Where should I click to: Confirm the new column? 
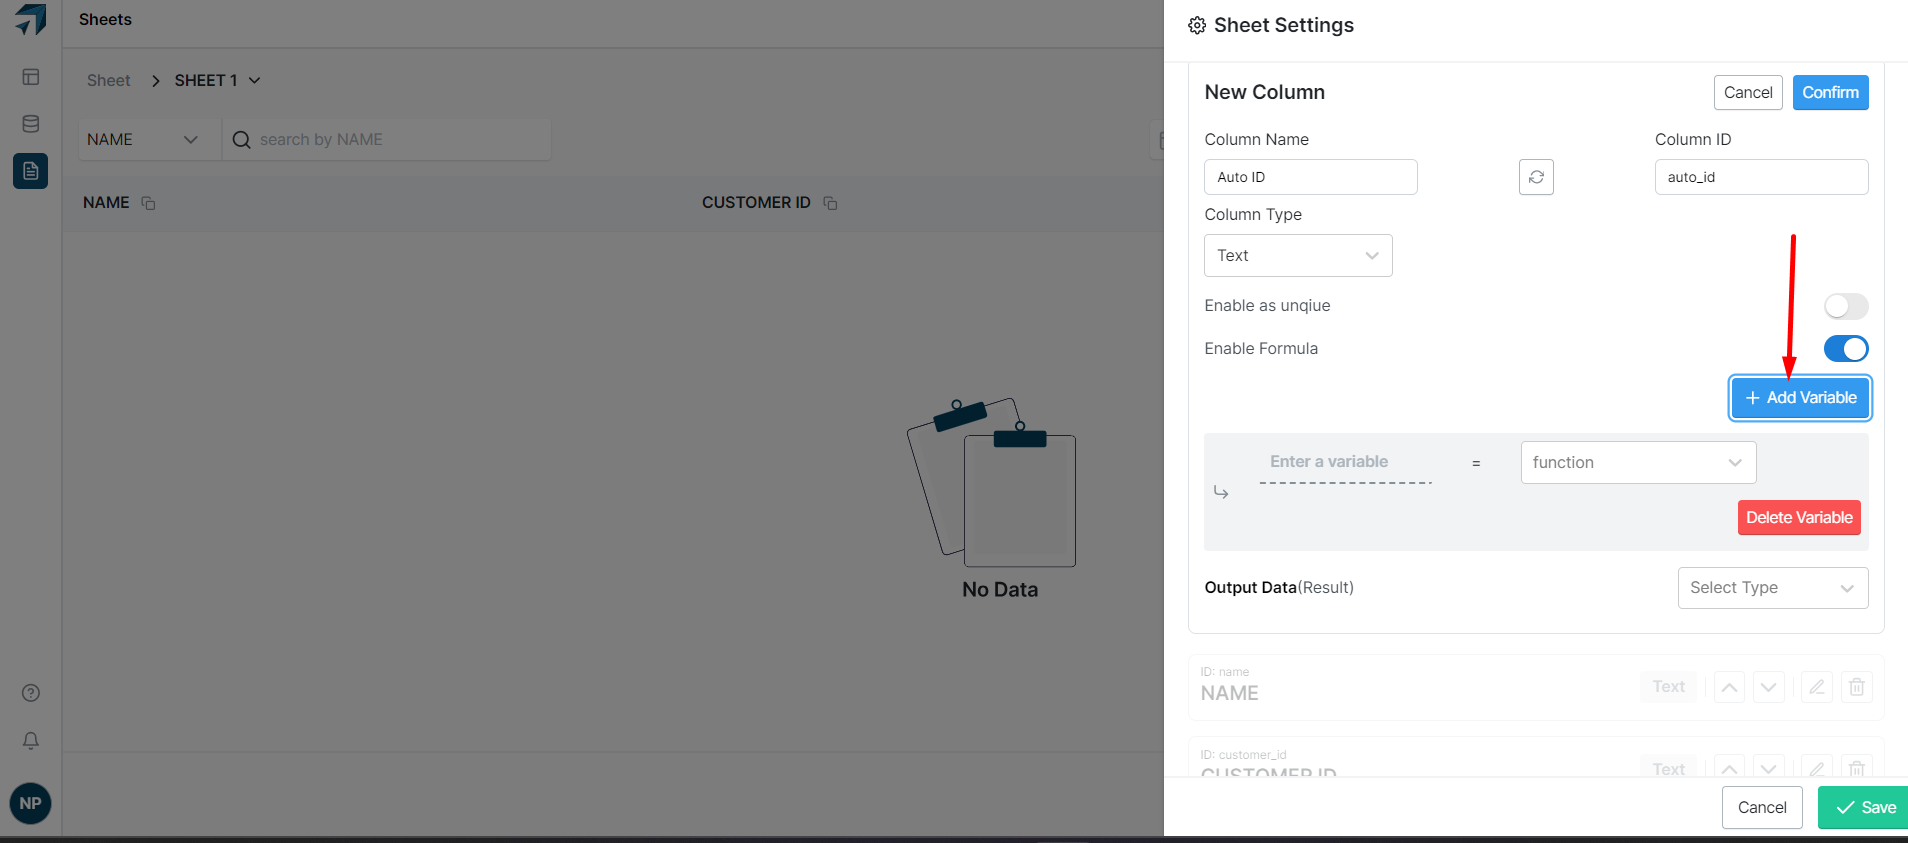coord(1829,93)
